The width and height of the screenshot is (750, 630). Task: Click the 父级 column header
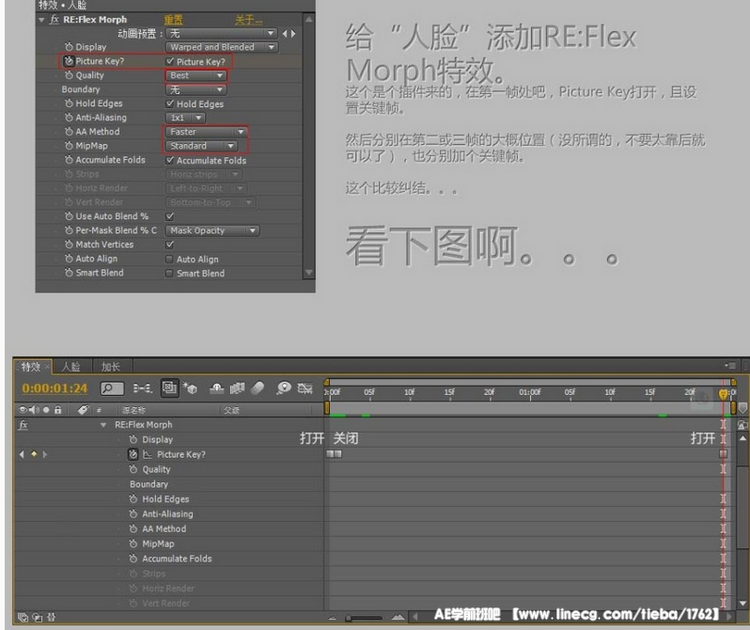[x=232, y=410]
